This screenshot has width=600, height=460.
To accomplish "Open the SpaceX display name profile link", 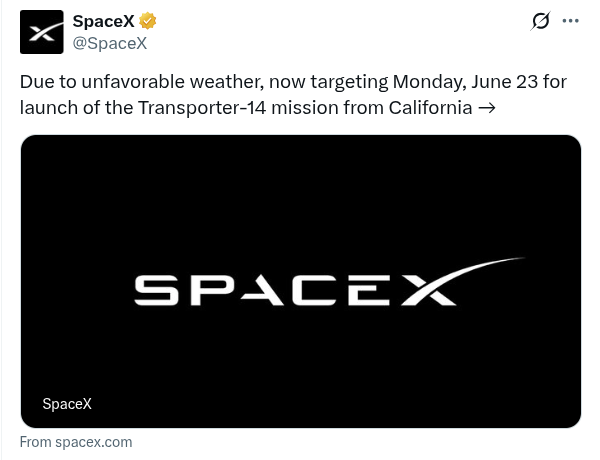I will click(103, 21).
